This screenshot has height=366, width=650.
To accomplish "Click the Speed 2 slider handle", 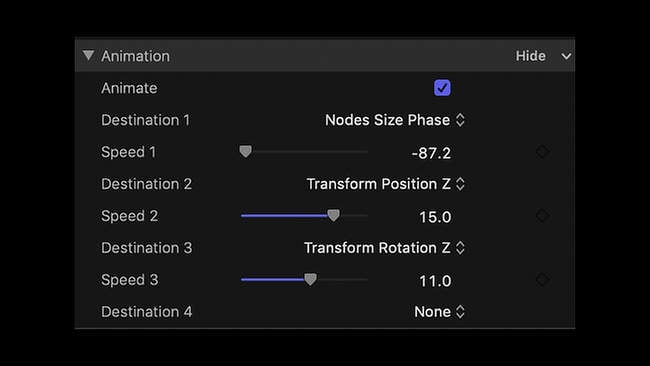I will click(x=333, y=215).
